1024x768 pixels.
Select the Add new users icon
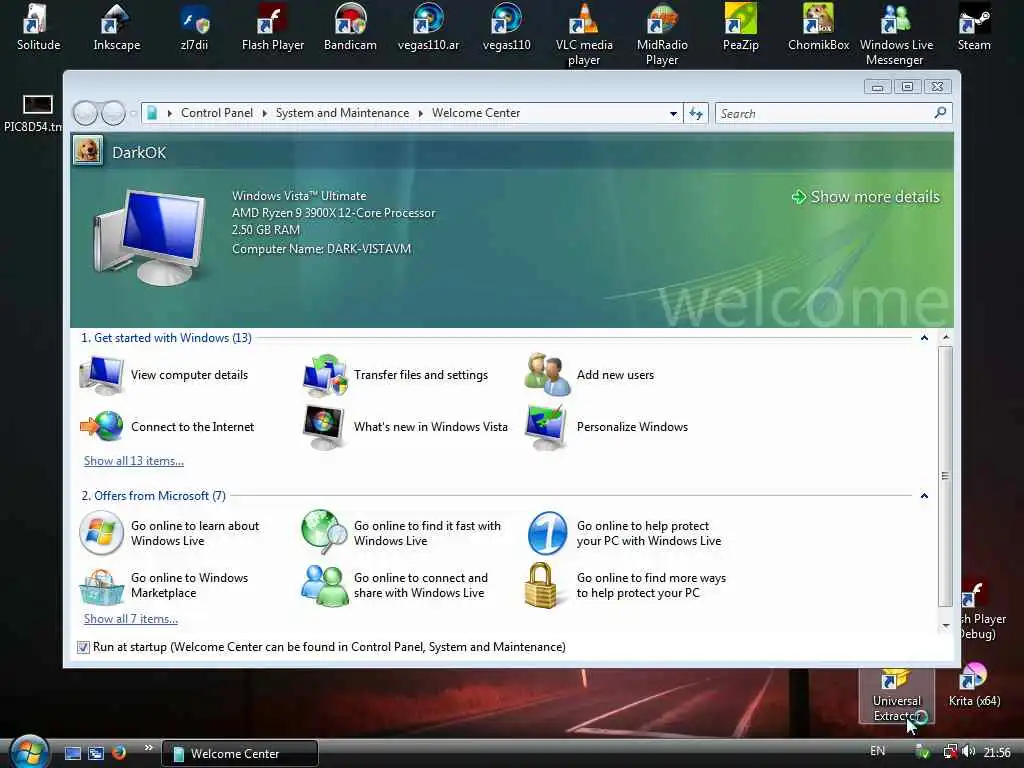[x=547, y=375]
